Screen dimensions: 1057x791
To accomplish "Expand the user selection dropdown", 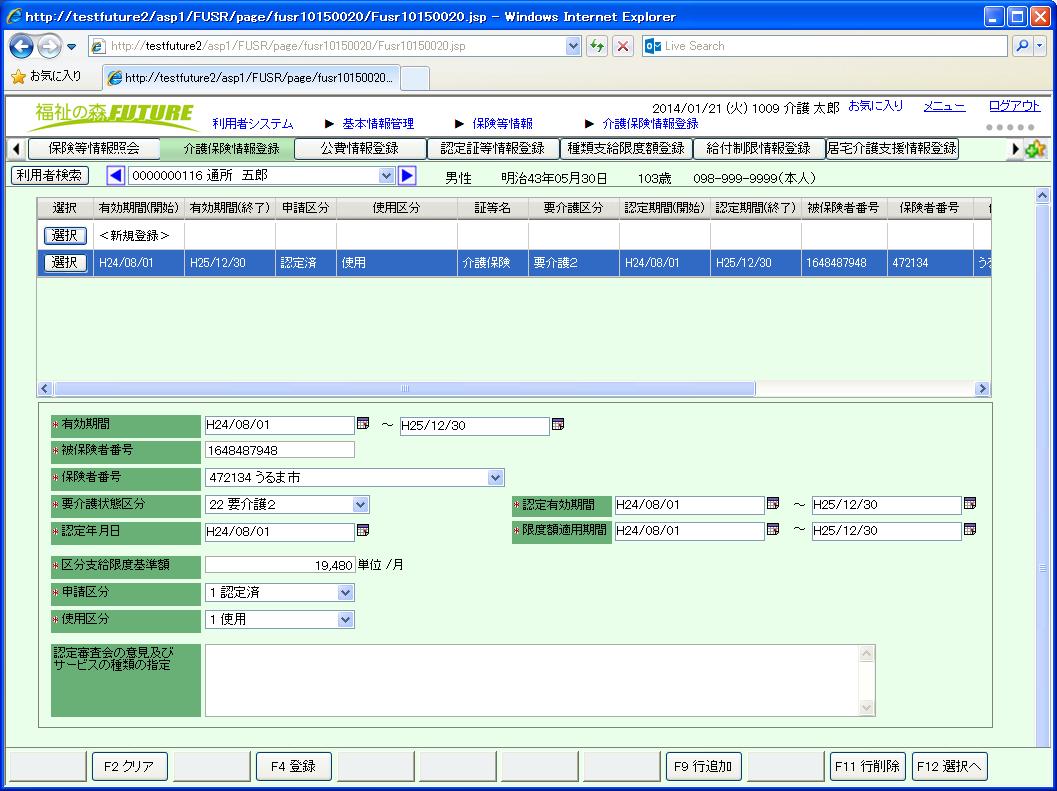I will (386, 175).
